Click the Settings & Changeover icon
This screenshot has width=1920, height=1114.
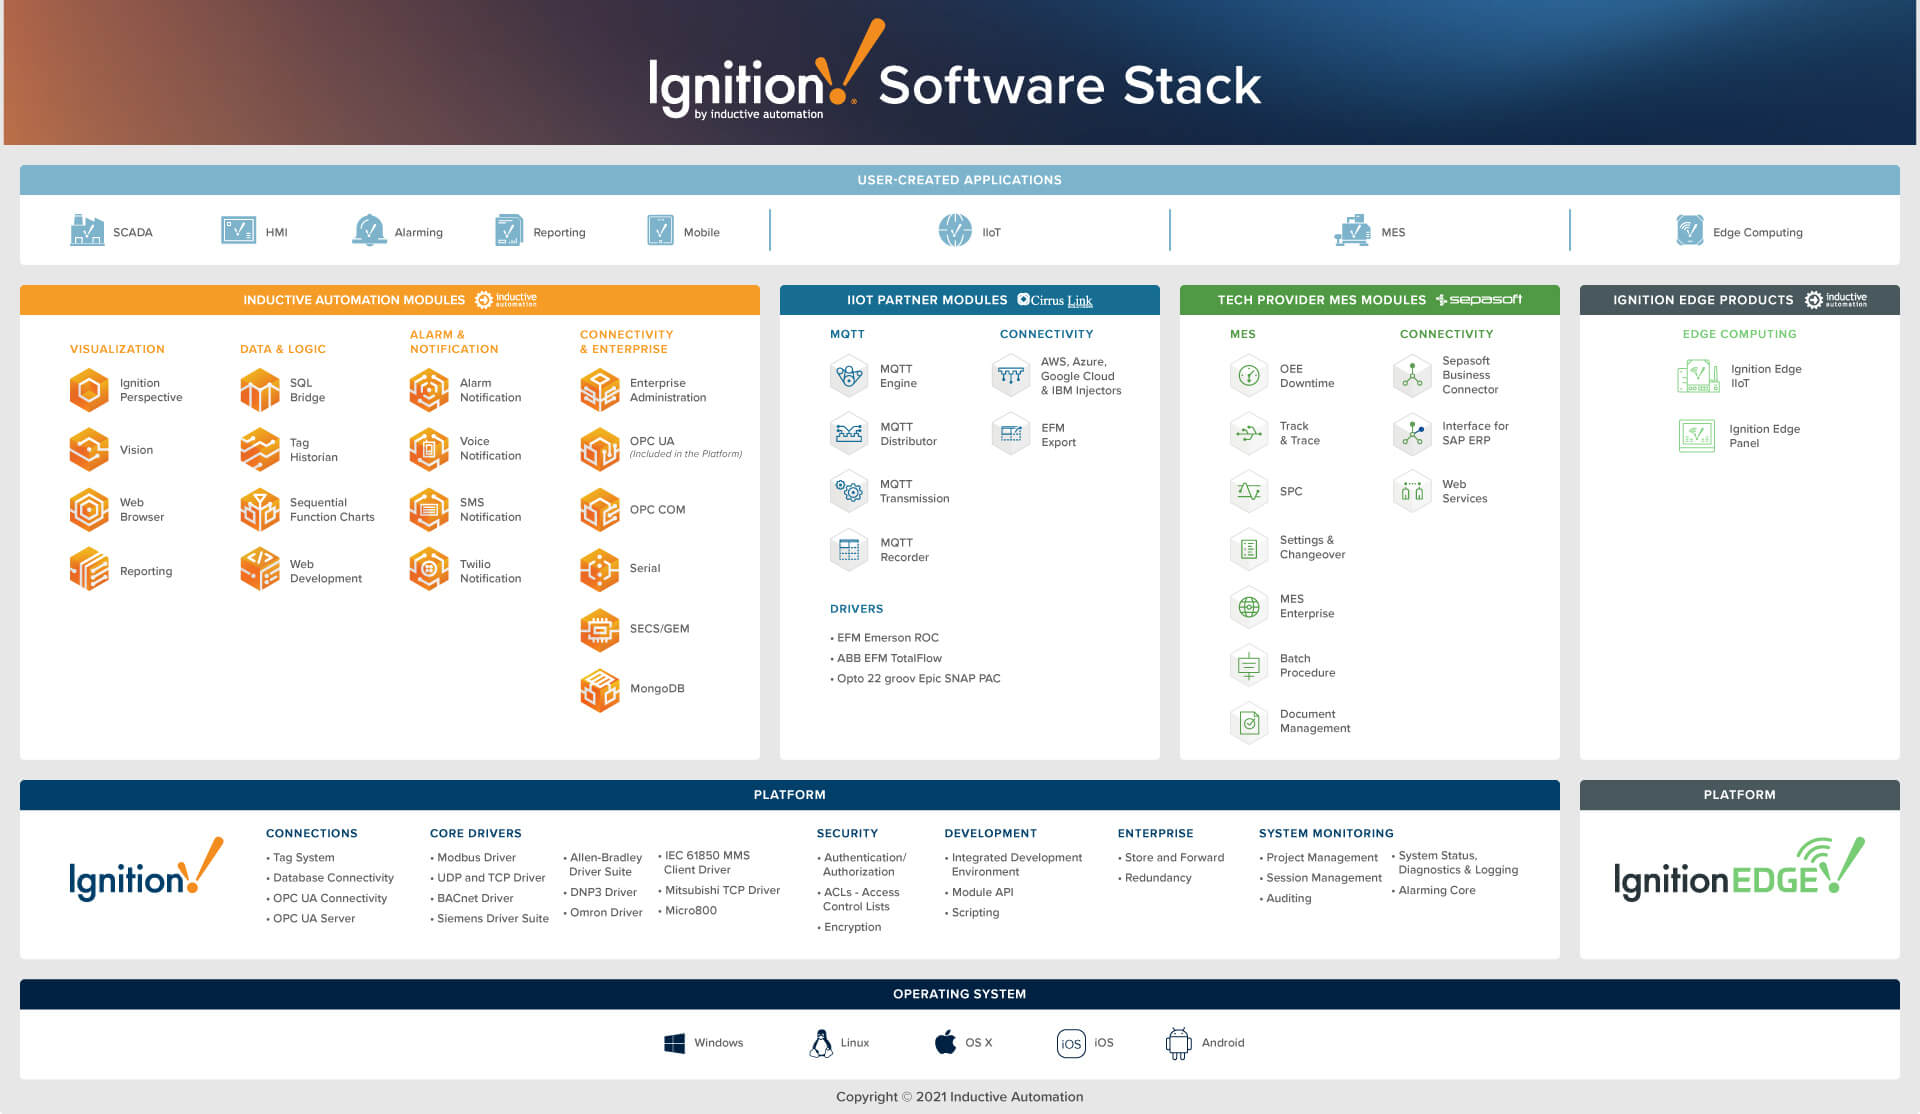click(1249, 548)
